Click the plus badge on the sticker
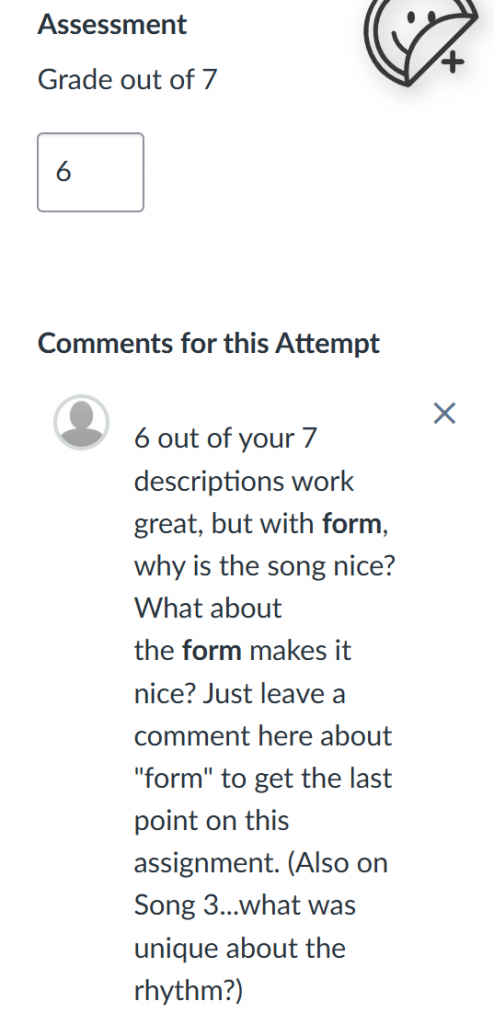Viewport: 494px width, 1024px height. click(452, 63)
